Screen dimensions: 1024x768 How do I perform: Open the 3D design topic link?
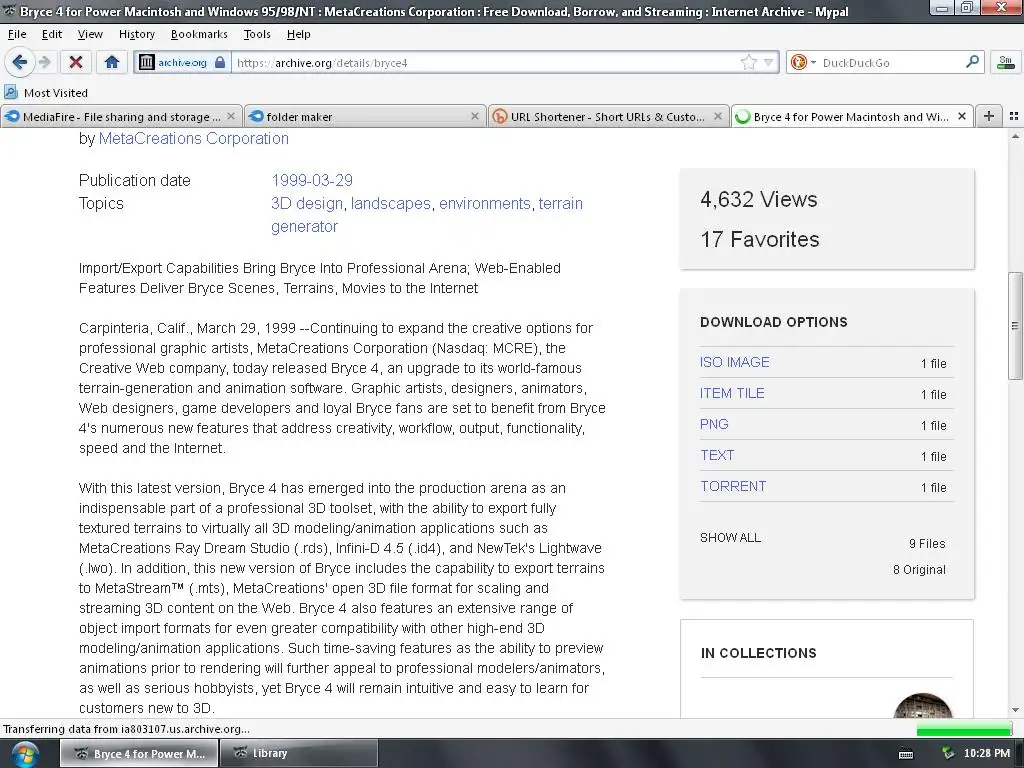pyautogui.click(x=307, y=204)
